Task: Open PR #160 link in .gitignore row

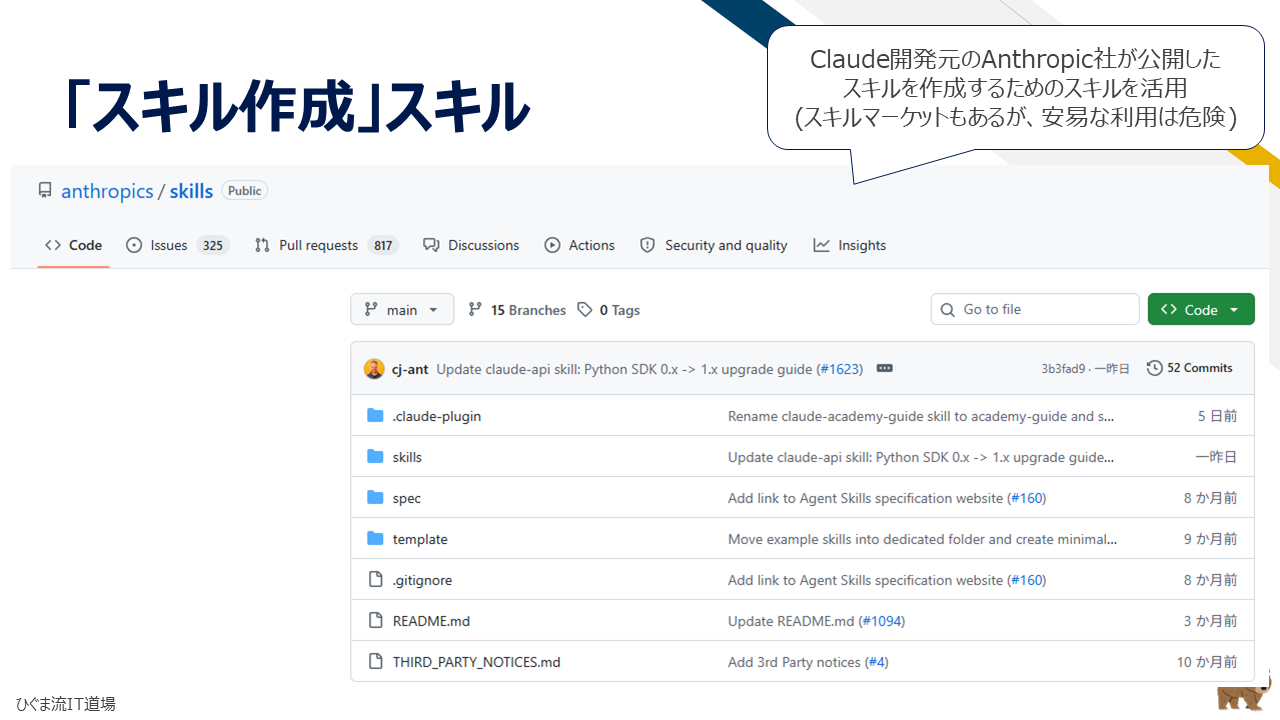Action: click(x=1027, y=580)
